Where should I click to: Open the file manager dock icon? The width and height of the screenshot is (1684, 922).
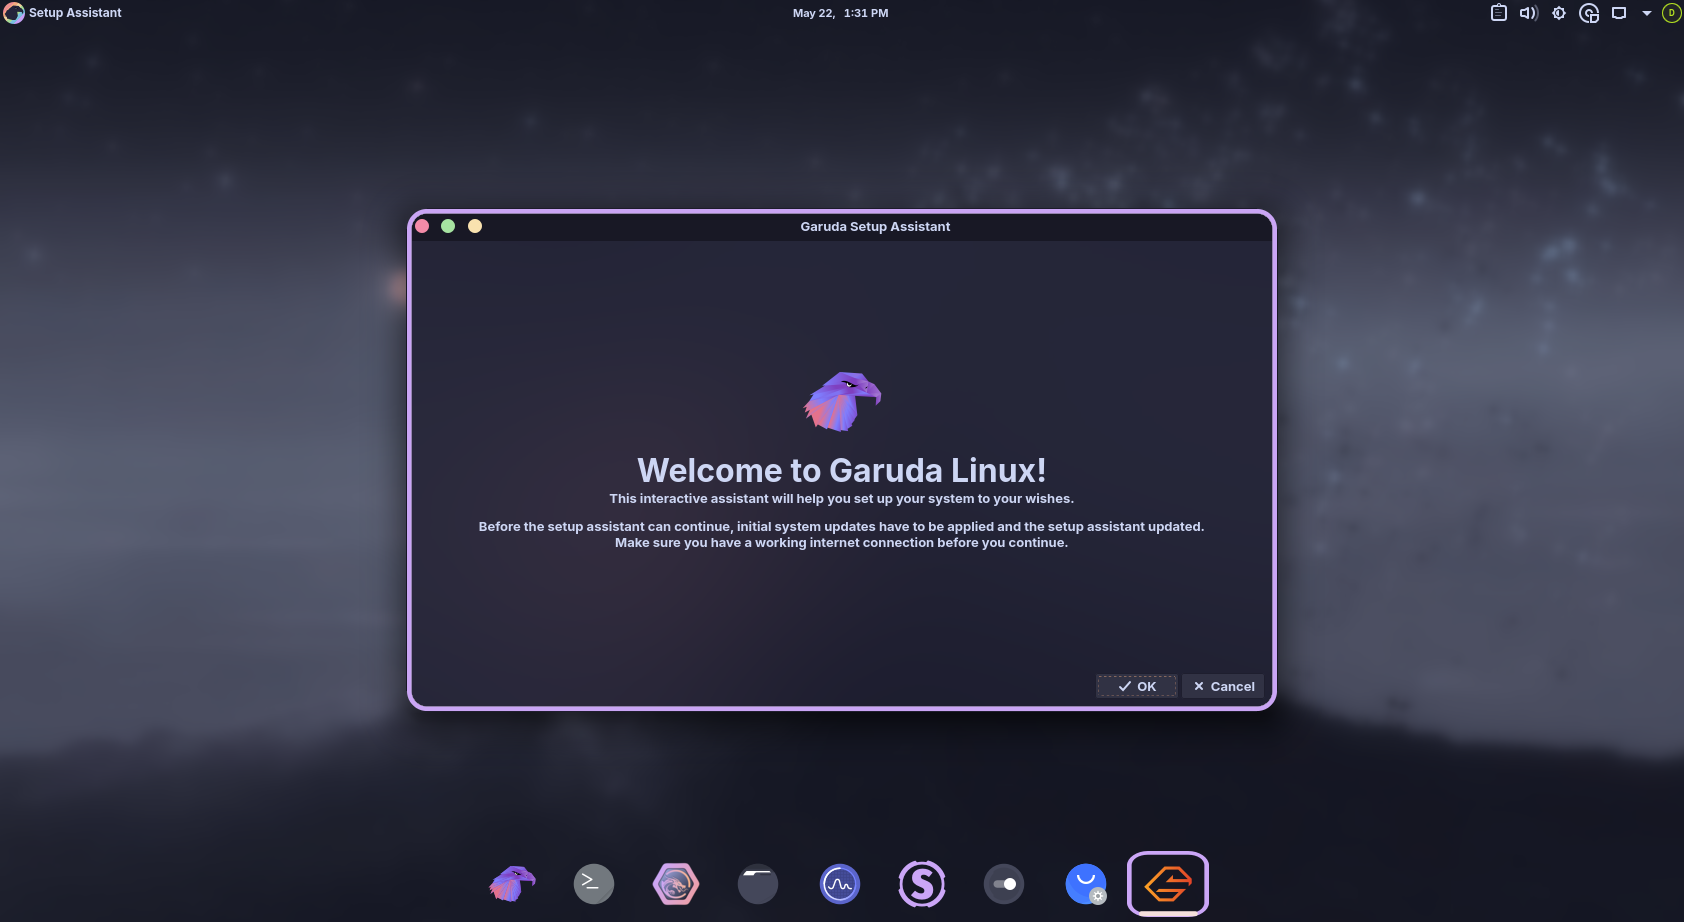tap(758, 884)
